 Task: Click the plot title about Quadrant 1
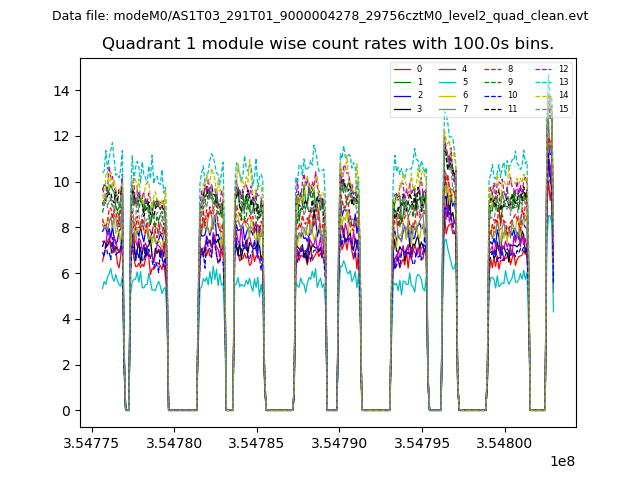[x=327, y=44]
